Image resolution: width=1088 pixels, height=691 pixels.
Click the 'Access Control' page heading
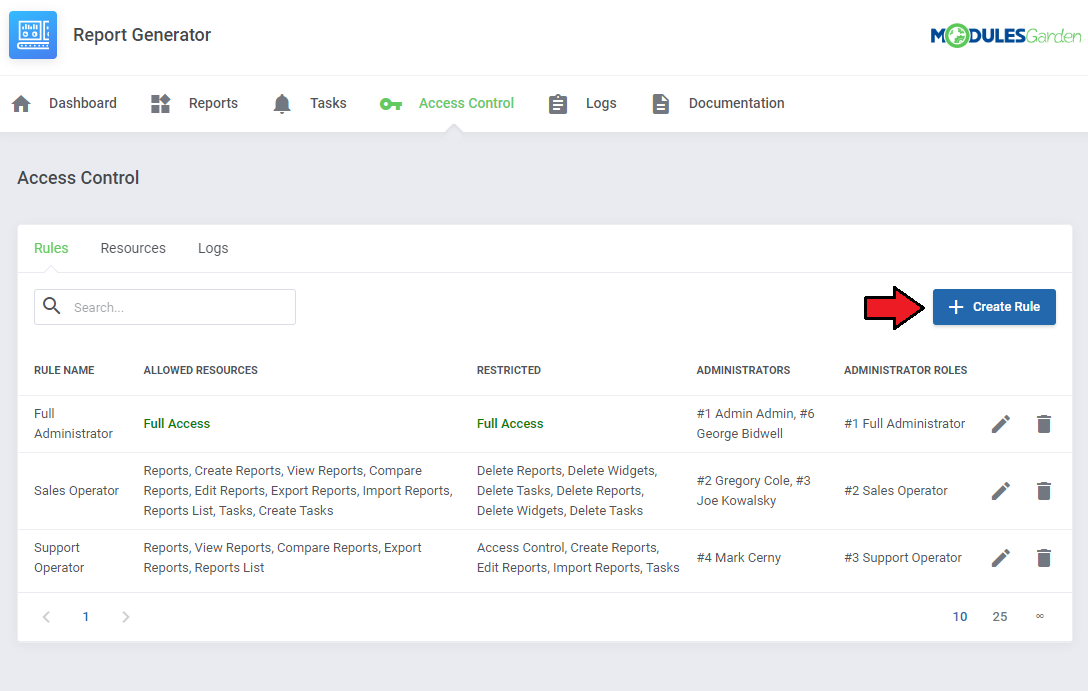click(78, 178)
